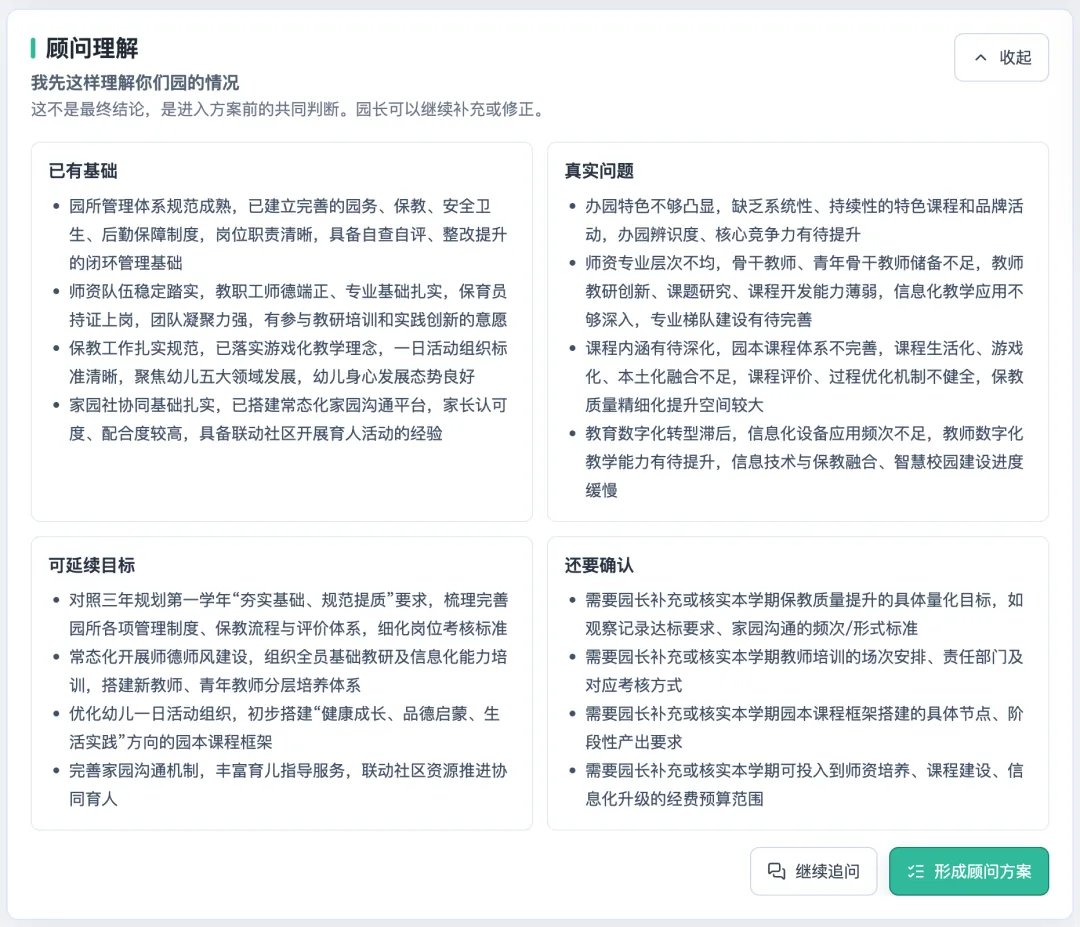
Task: Select the 真实问题 card heading
Action: [599, 171]
